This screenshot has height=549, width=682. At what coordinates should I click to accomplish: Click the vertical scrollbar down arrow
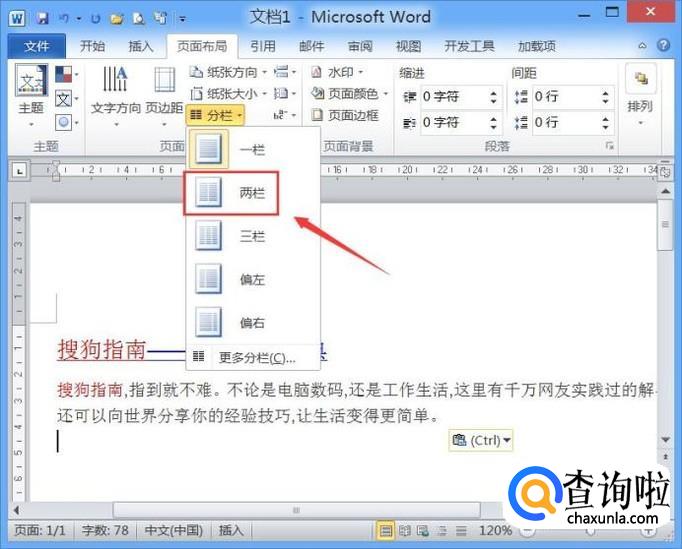tap(665, 440)
